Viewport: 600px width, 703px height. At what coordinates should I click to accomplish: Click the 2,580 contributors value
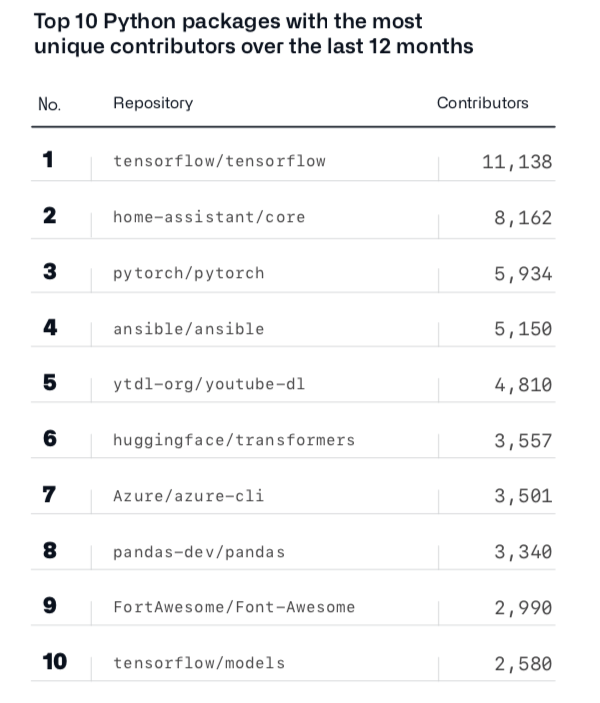[x=522, y=663]
